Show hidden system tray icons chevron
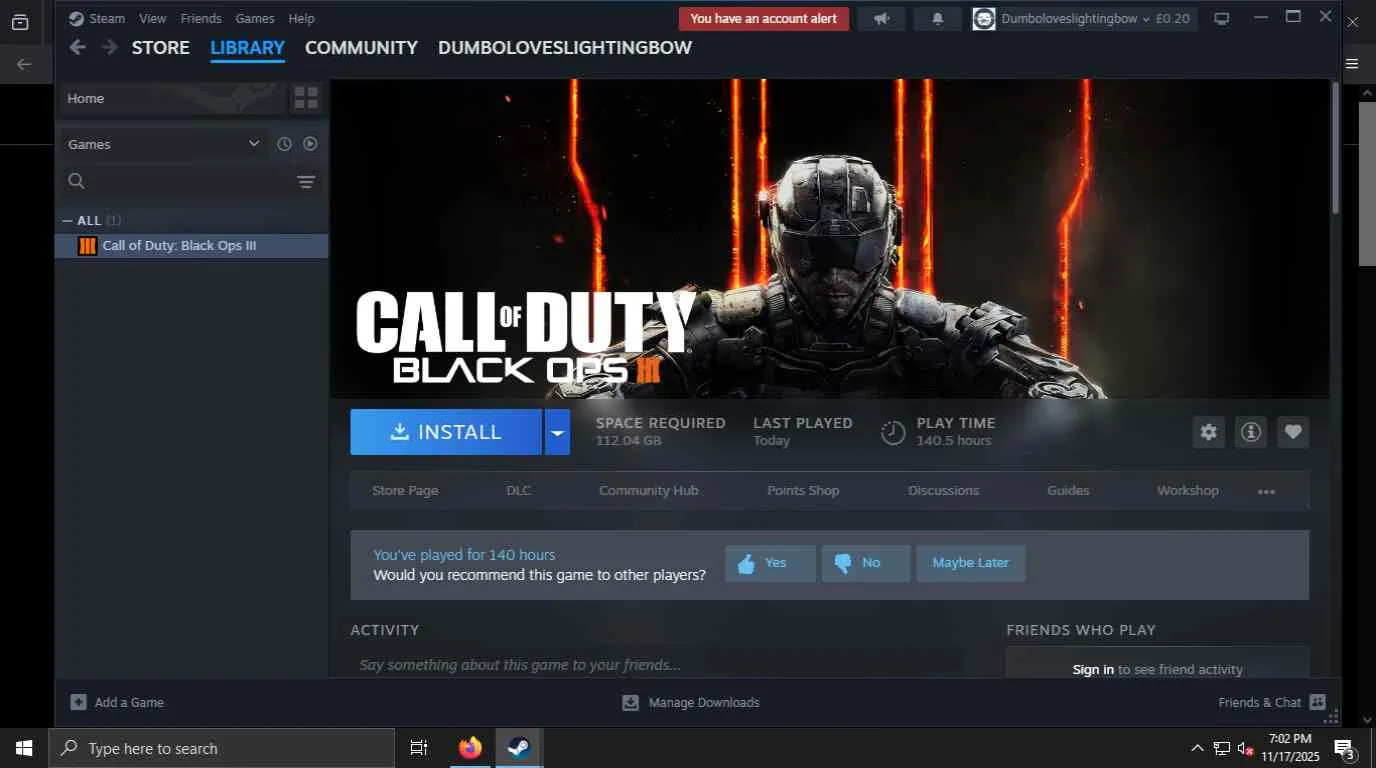The height and width of the screenshot is (768, 1376). (x=1197, y=748)
